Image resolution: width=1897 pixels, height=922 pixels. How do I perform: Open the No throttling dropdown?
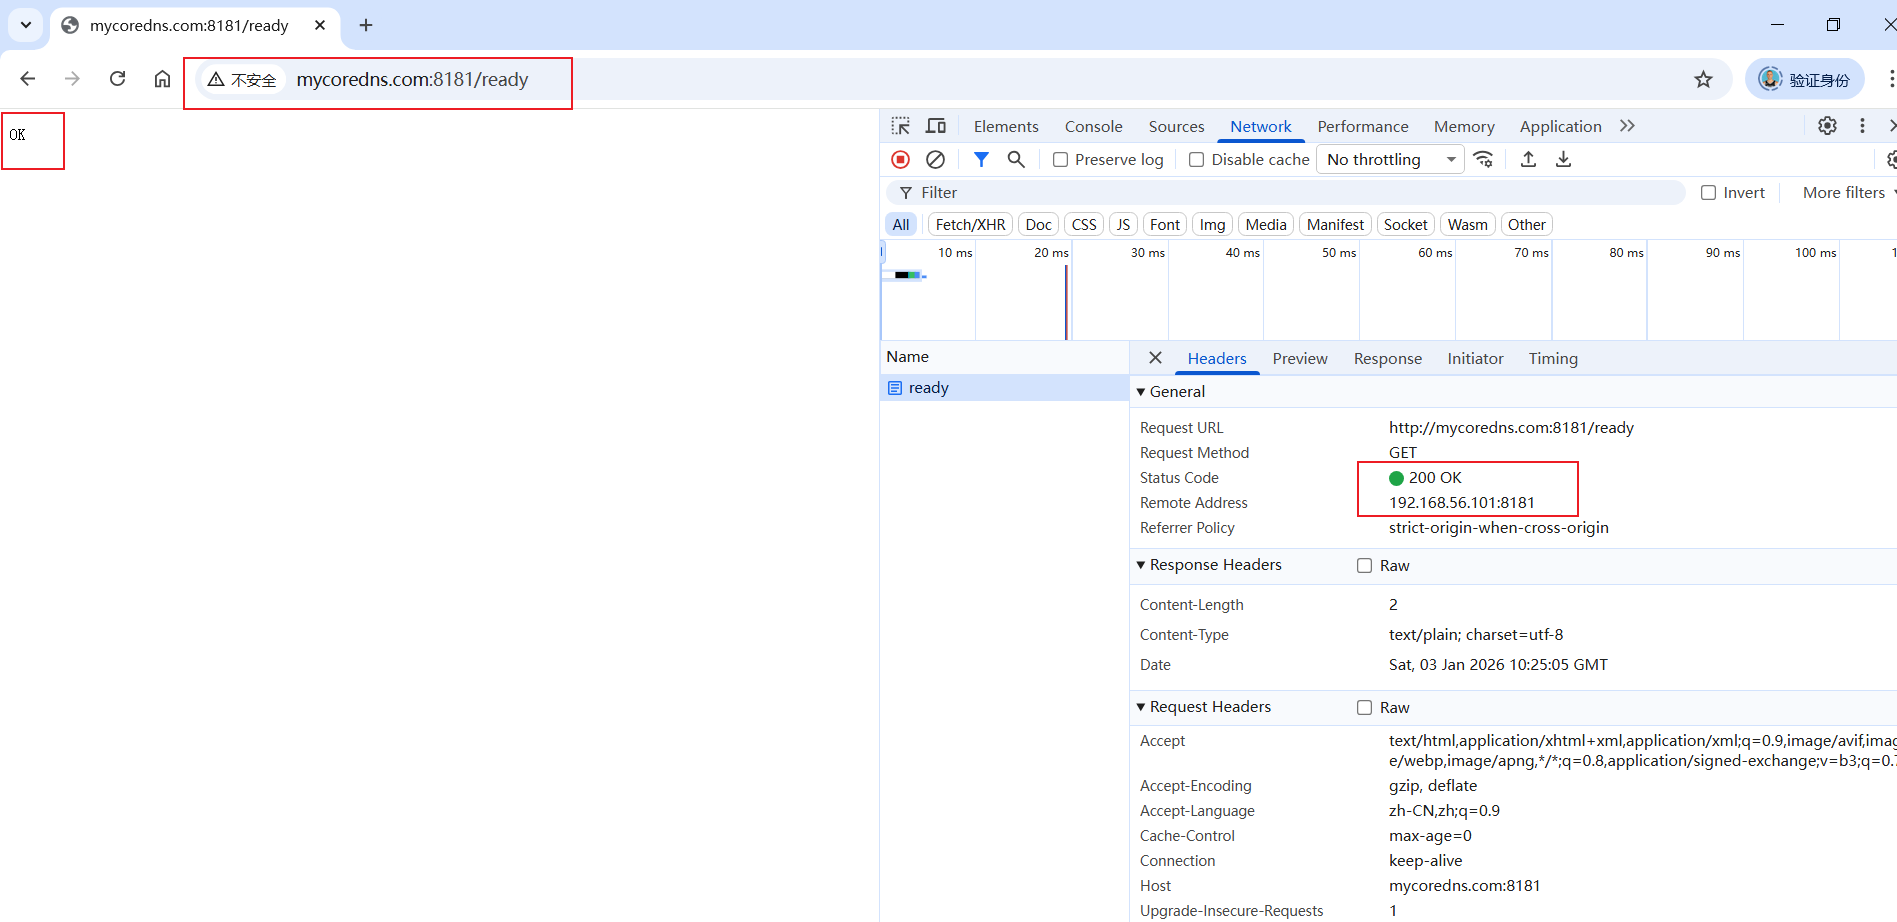point(1390,160)
